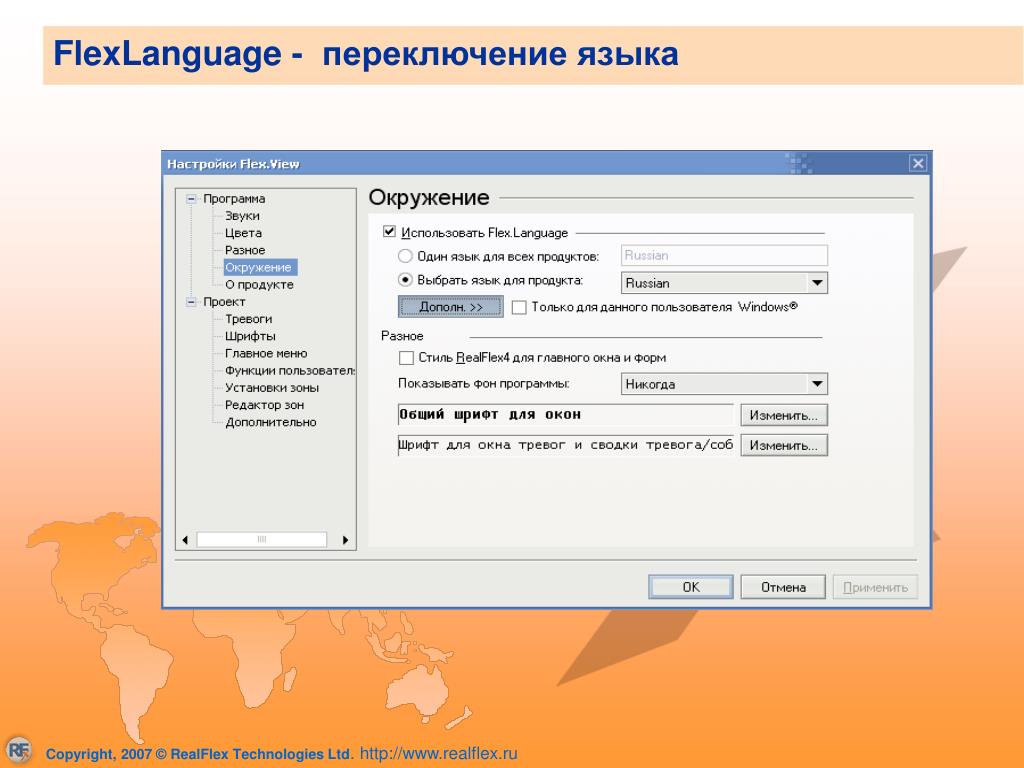1024x768 pixels.
Task: Select Тревоги under Проект
Action: click(x=248, y=319)
